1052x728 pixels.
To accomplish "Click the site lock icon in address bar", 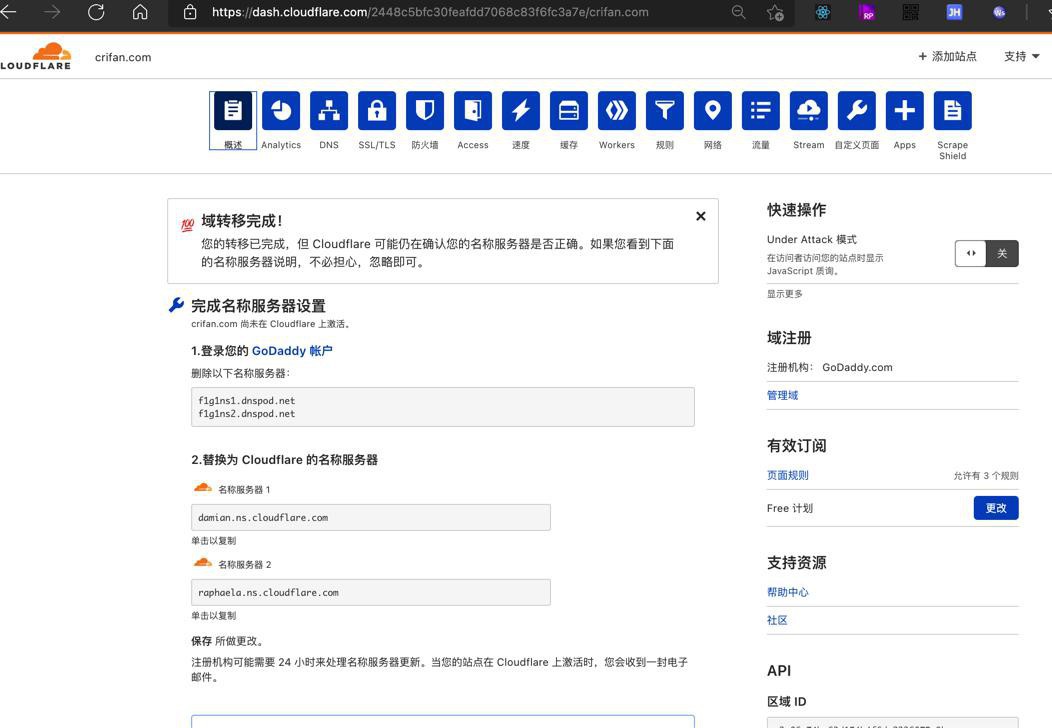I will coord(190,12).
